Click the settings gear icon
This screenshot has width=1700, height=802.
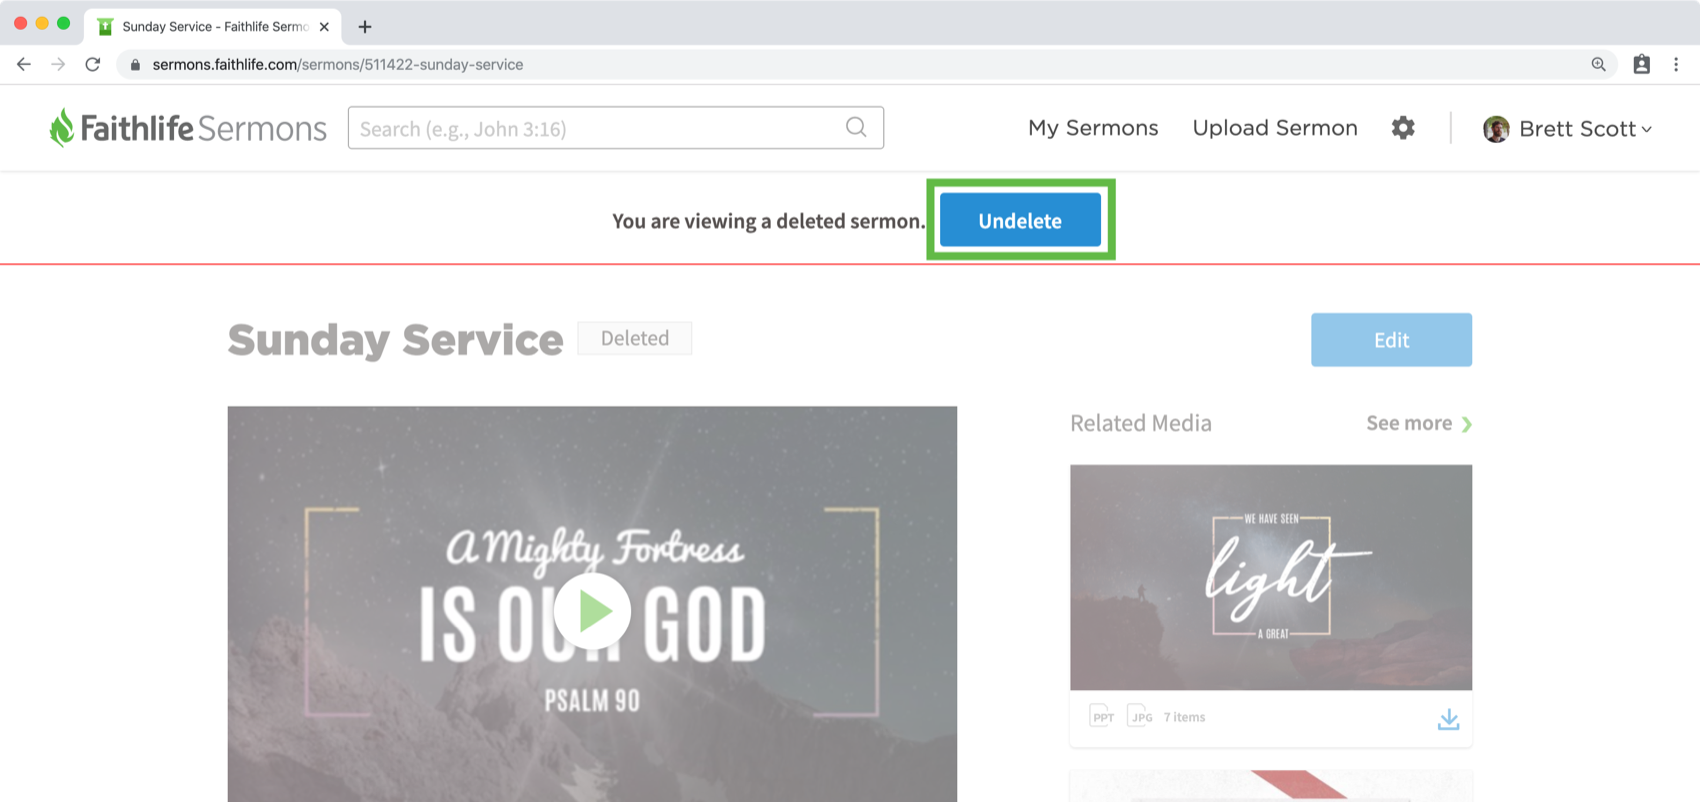[1403, 128]
